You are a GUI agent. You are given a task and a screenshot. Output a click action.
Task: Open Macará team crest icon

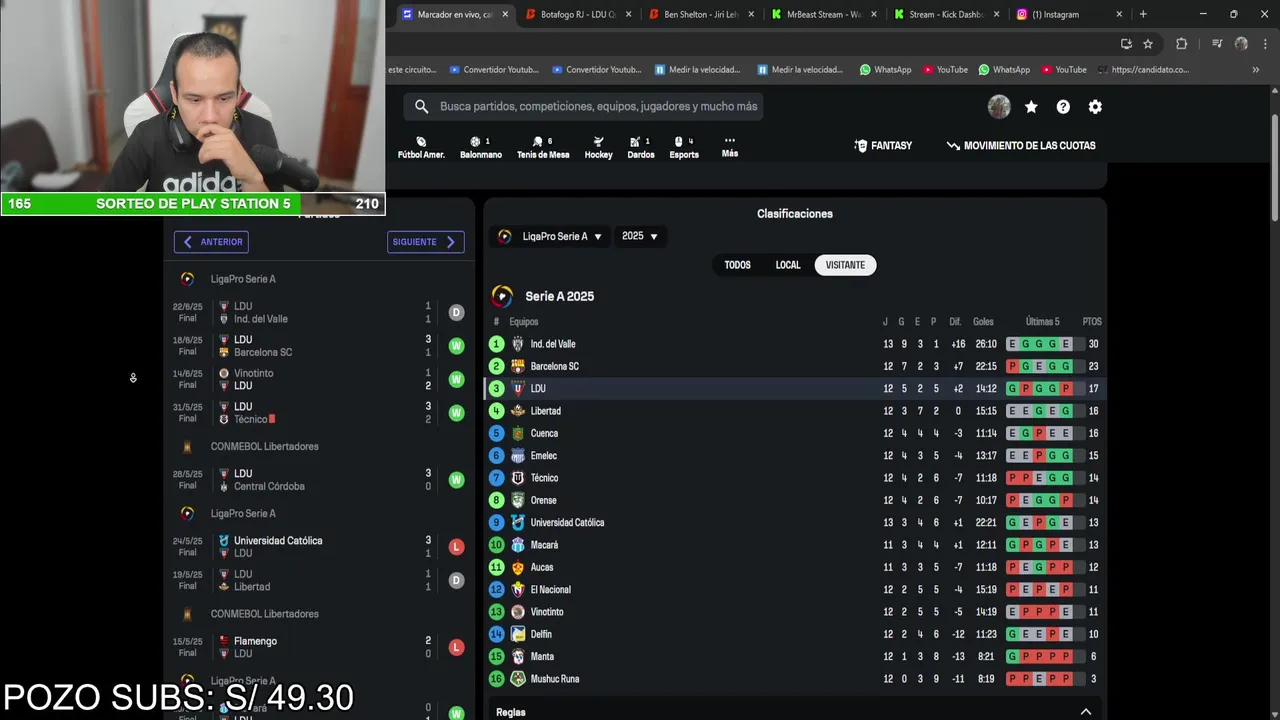(x=518, y=545)
